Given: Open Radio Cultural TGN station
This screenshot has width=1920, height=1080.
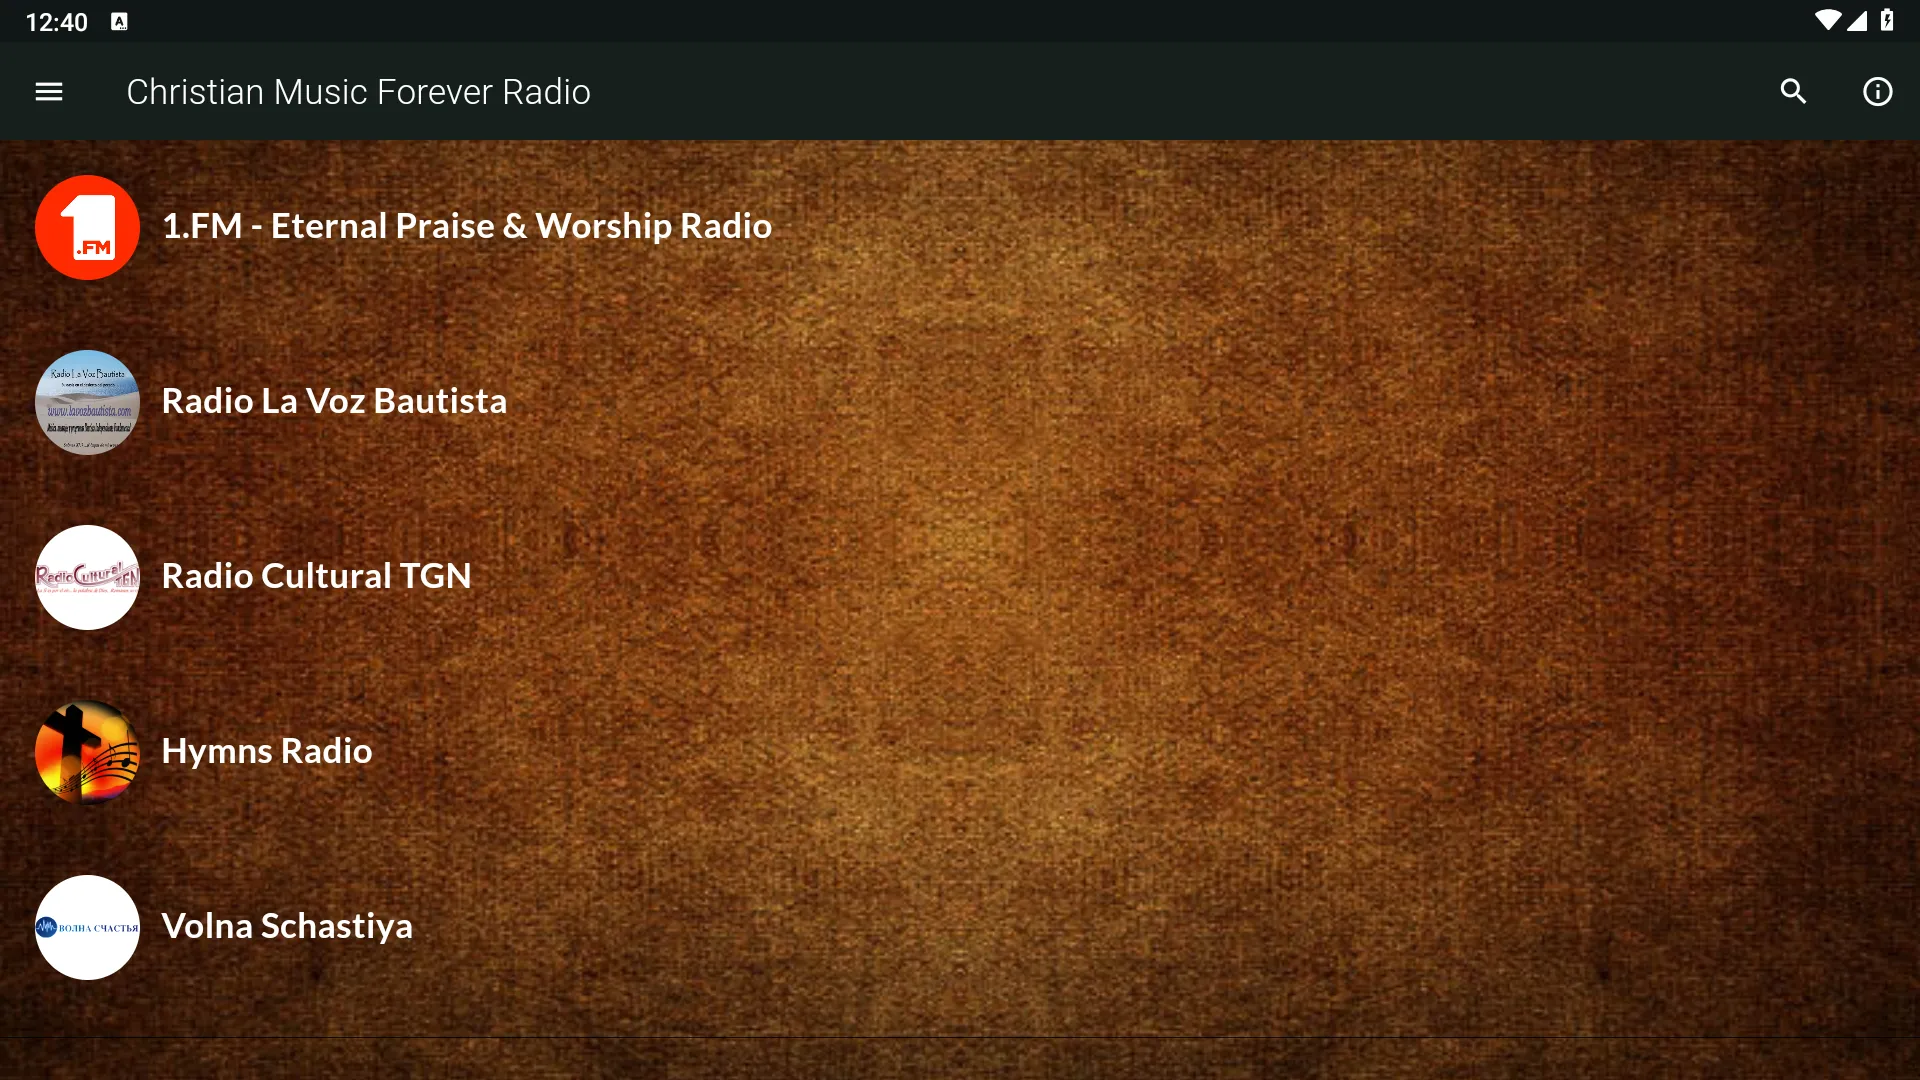Looking at the screenshot, I should click(315, 575).
